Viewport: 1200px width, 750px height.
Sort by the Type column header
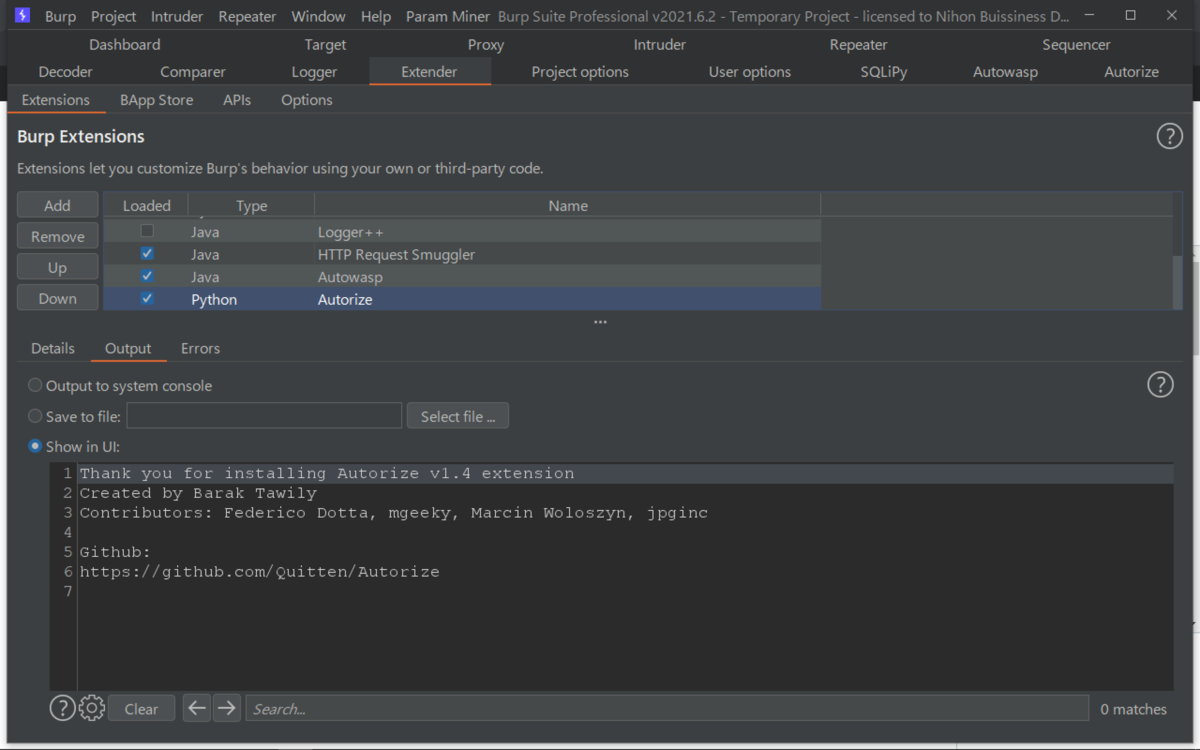pos(252,205)
